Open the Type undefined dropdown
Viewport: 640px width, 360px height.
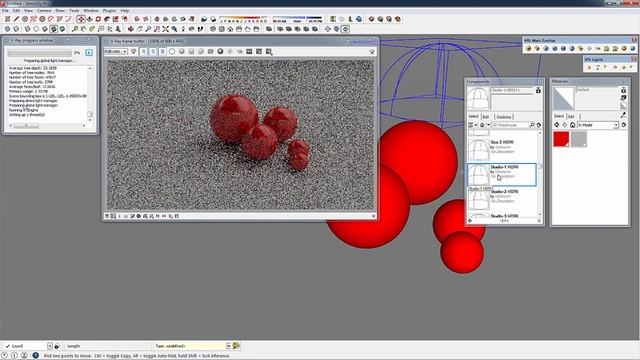click(x=228, y=346)
